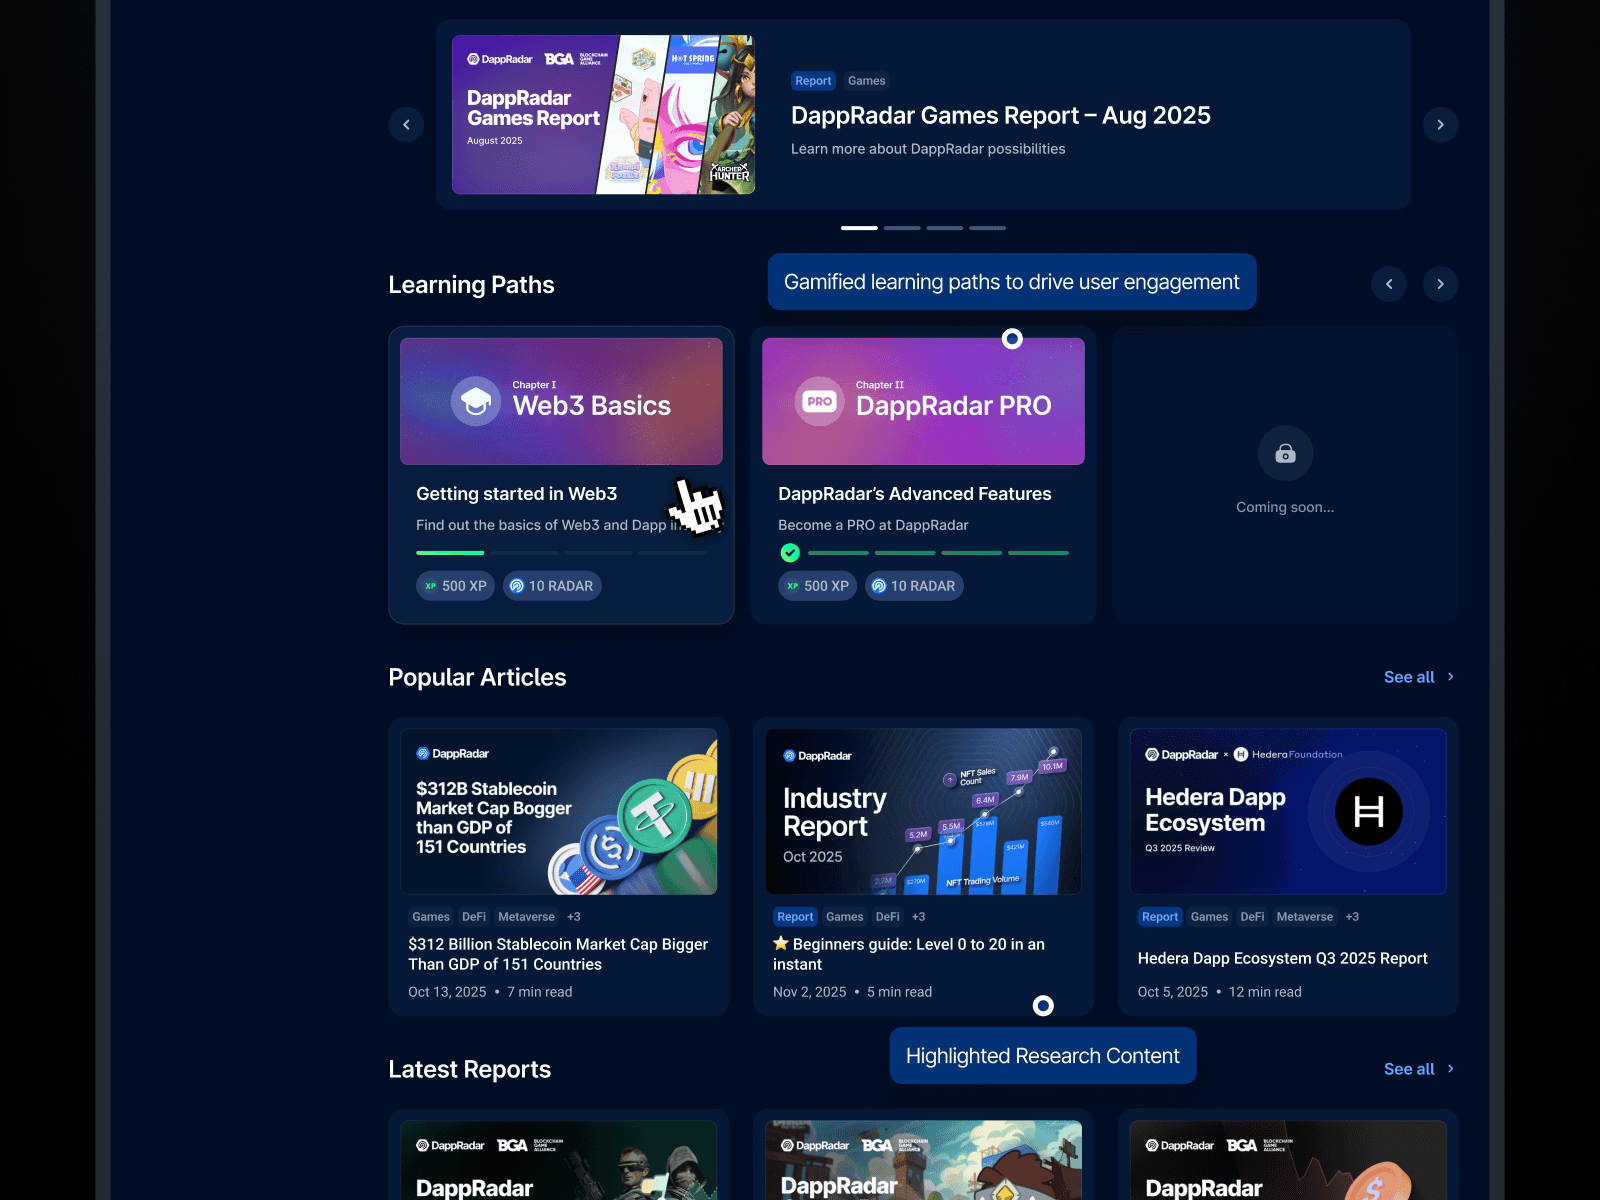Click the graduation cap icon on Web3 Basics
This screenshot has width=1600, height=1200.
[x=476, y=401]
